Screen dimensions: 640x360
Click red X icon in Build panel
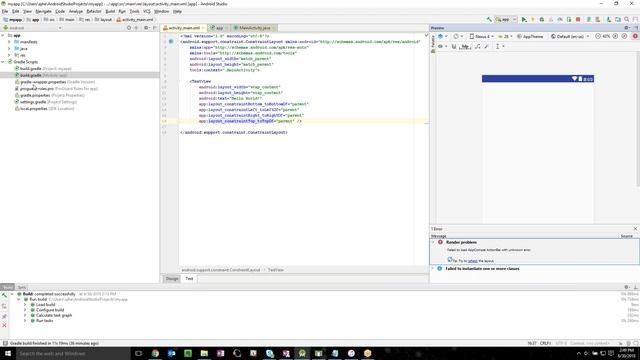pos(4,325)
